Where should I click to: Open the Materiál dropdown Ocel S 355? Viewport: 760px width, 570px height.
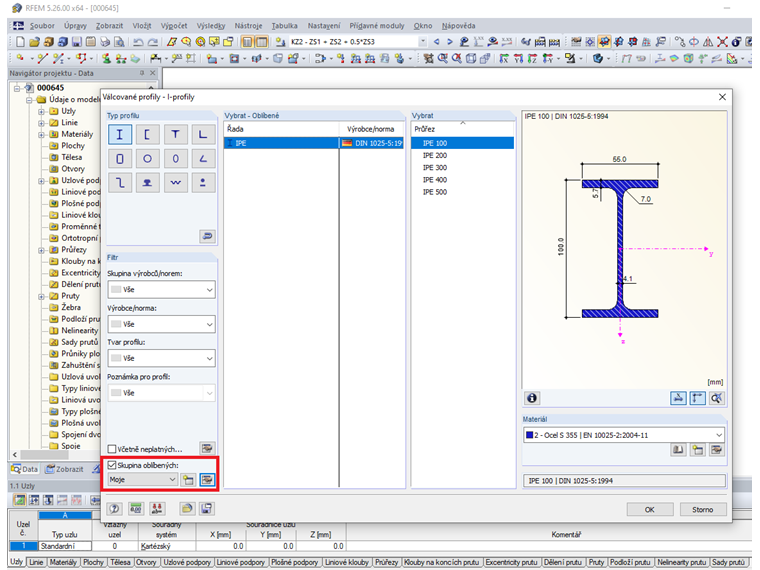624,435
